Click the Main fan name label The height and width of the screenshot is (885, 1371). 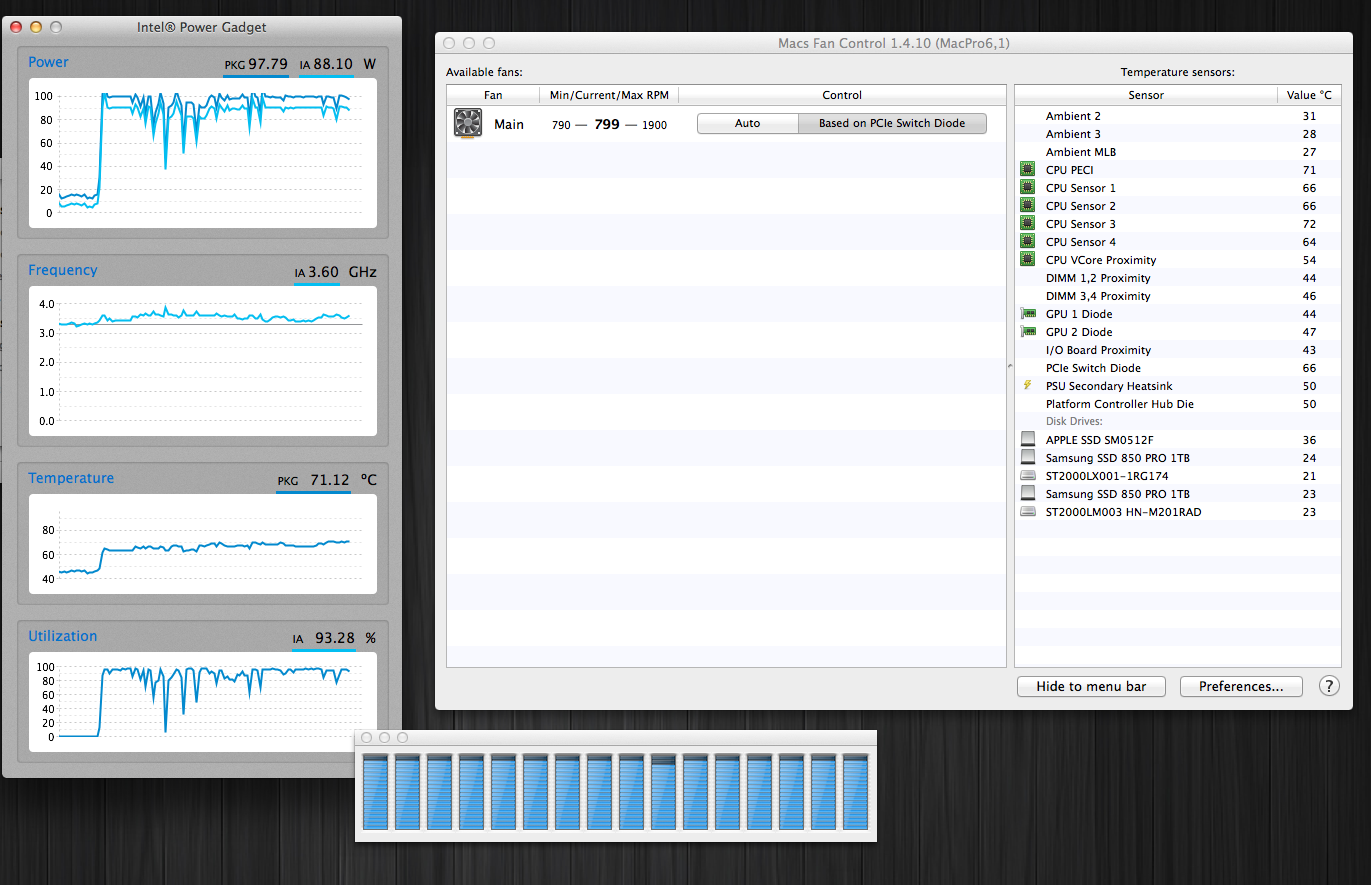pos(509,124)
